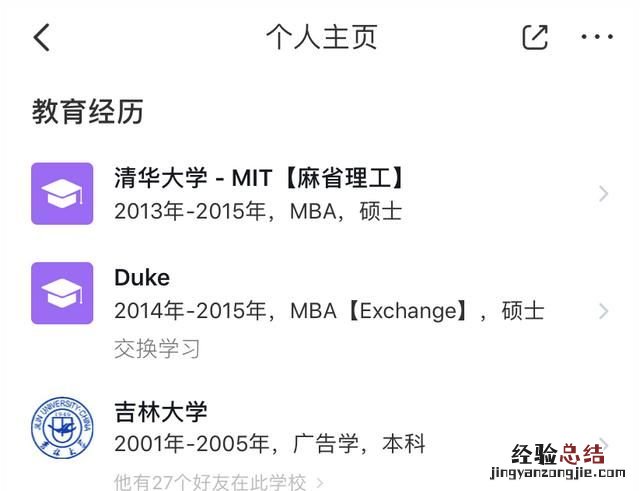Expand the 清华大学 entry chevron
The width and height of the screenshot is (640, 491).
(603, 194)
